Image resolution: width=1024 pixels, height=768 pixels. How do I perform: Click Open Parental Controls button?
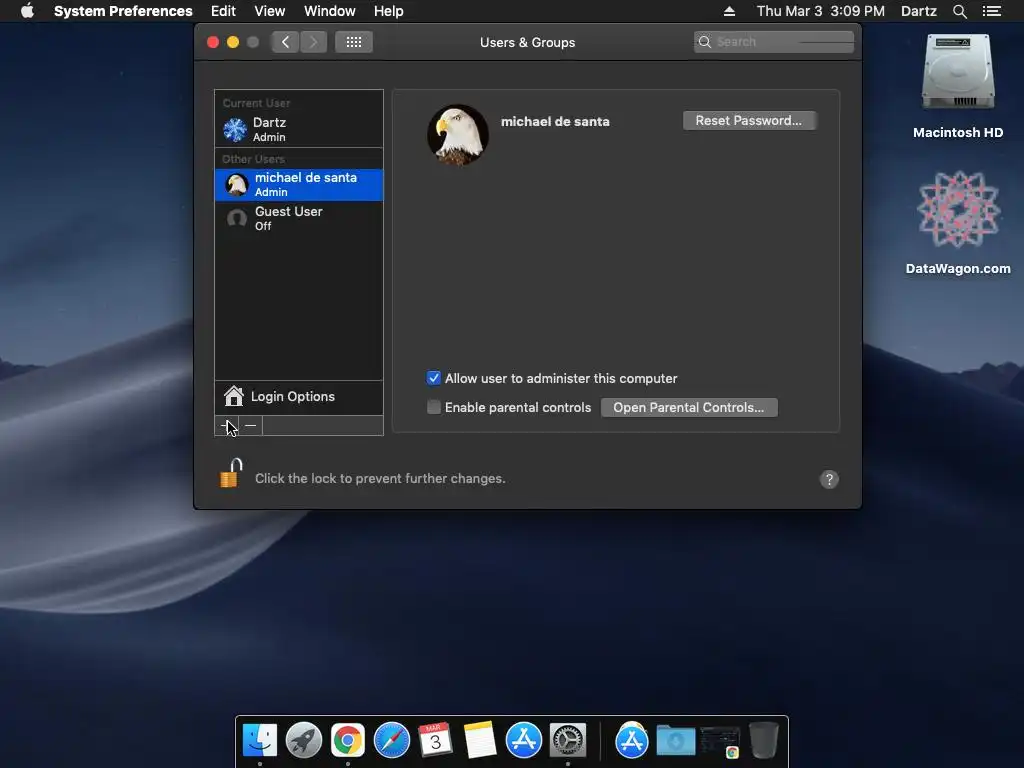[689, 408]
